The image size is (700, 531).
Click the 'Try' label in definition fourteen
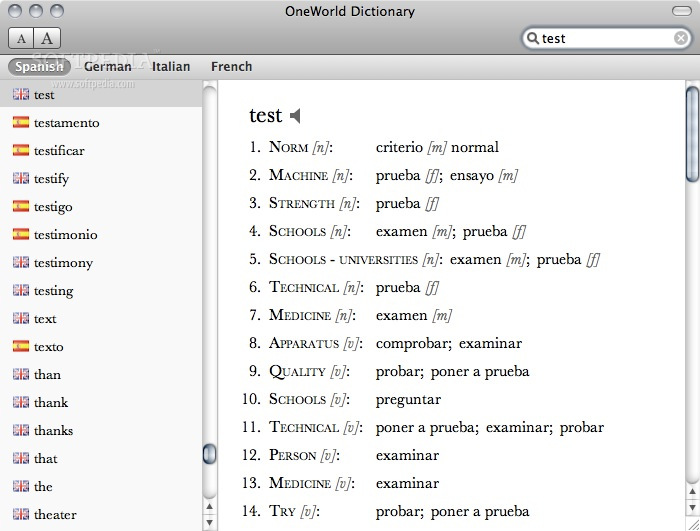click(282, 511)
